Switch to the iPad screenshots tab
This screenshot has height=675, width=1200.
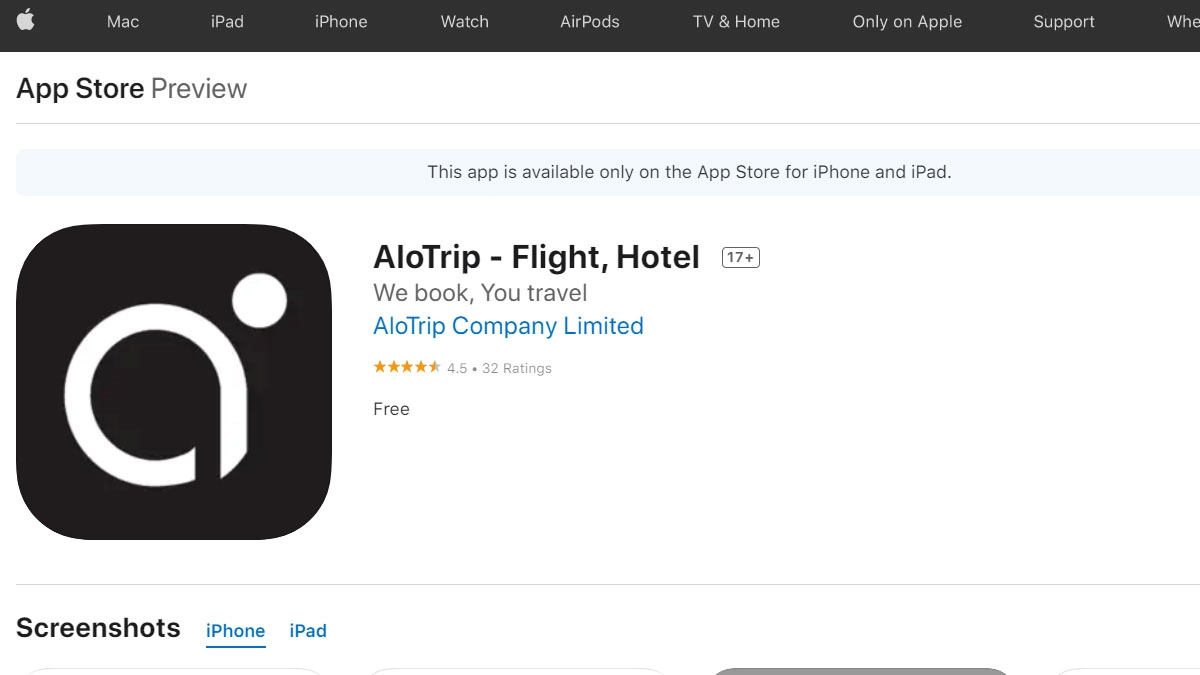[308, 630]
